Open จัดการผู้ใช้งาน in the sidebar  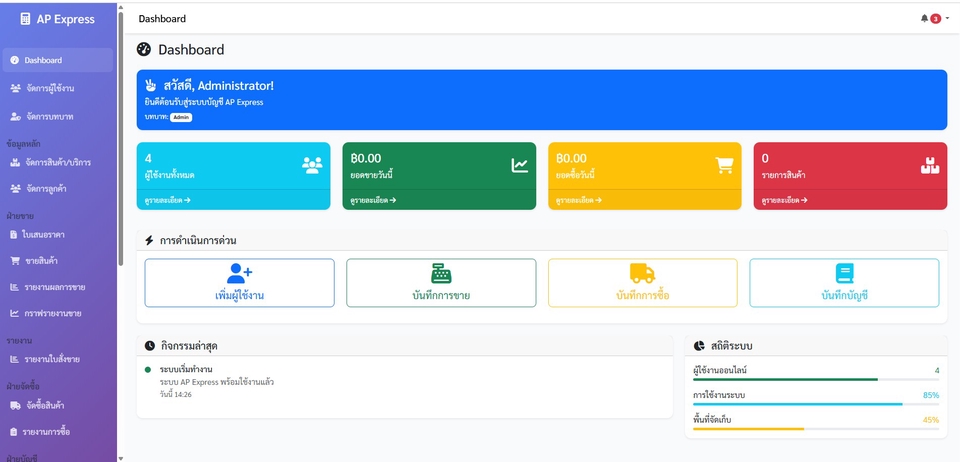coord(49,88)
